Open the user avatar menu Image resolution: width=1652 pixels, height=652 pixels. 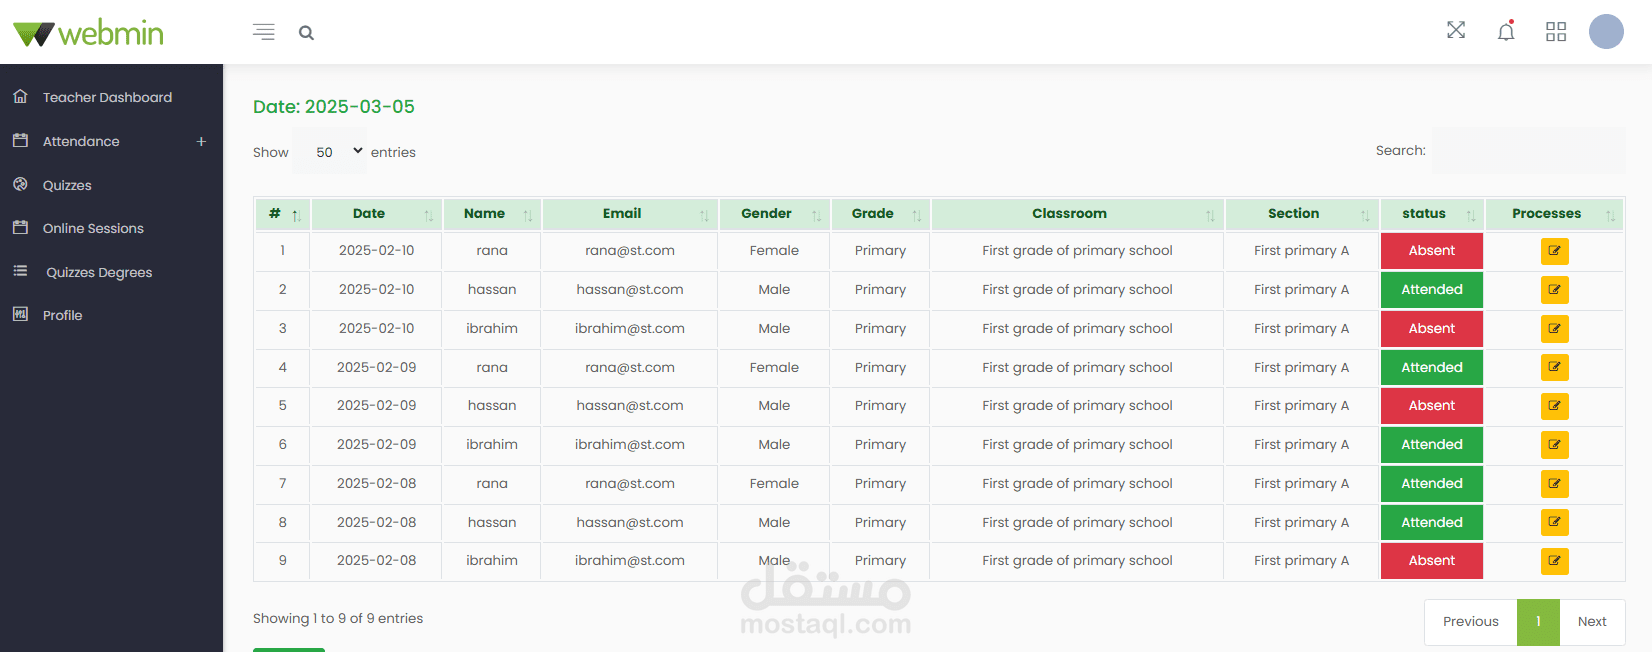pos(1606,31)
